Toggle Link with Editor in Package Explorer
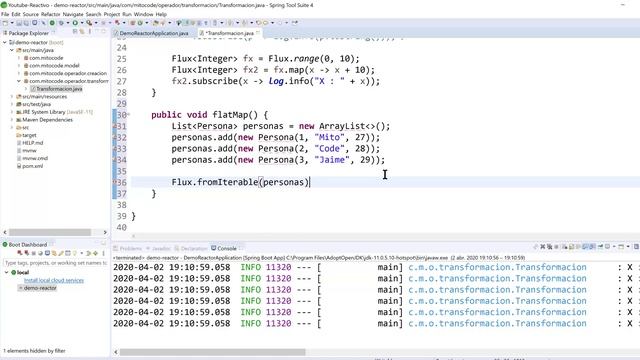Viewport: 640px width, 360px height. point(82,32)
